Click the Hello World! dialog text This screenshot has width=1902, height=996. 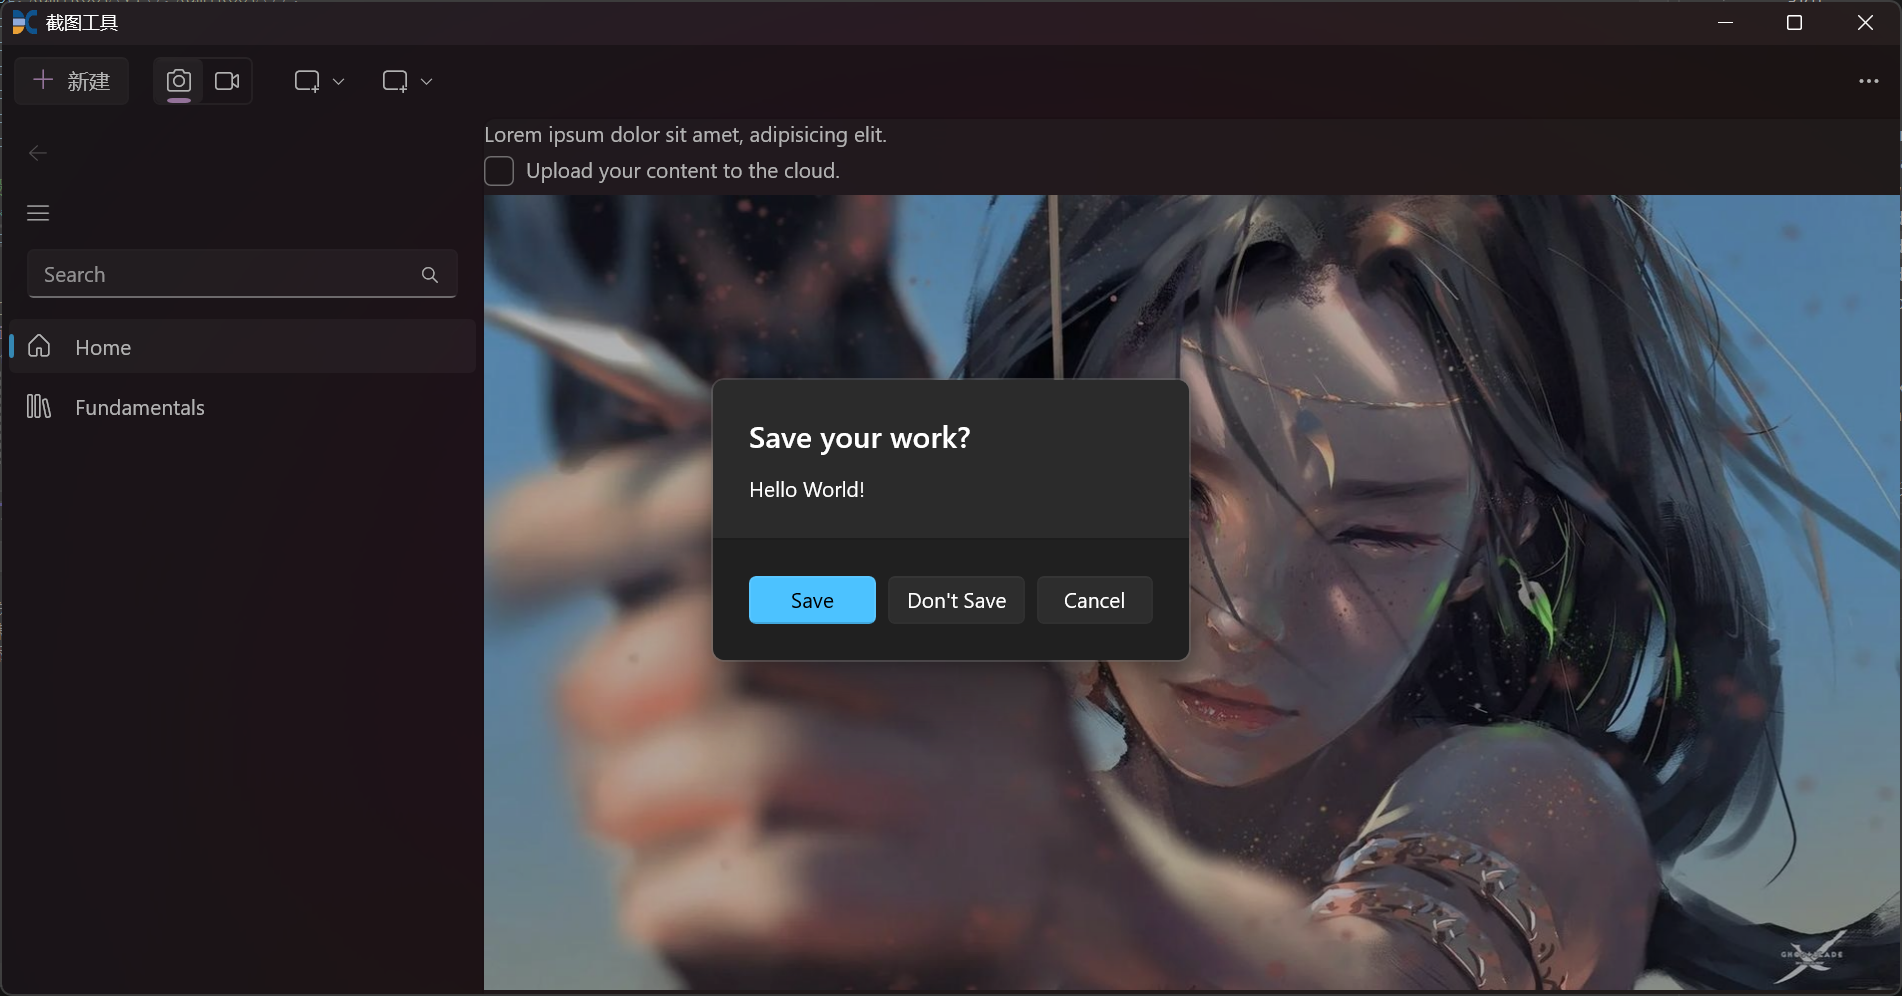coord(807,490)
